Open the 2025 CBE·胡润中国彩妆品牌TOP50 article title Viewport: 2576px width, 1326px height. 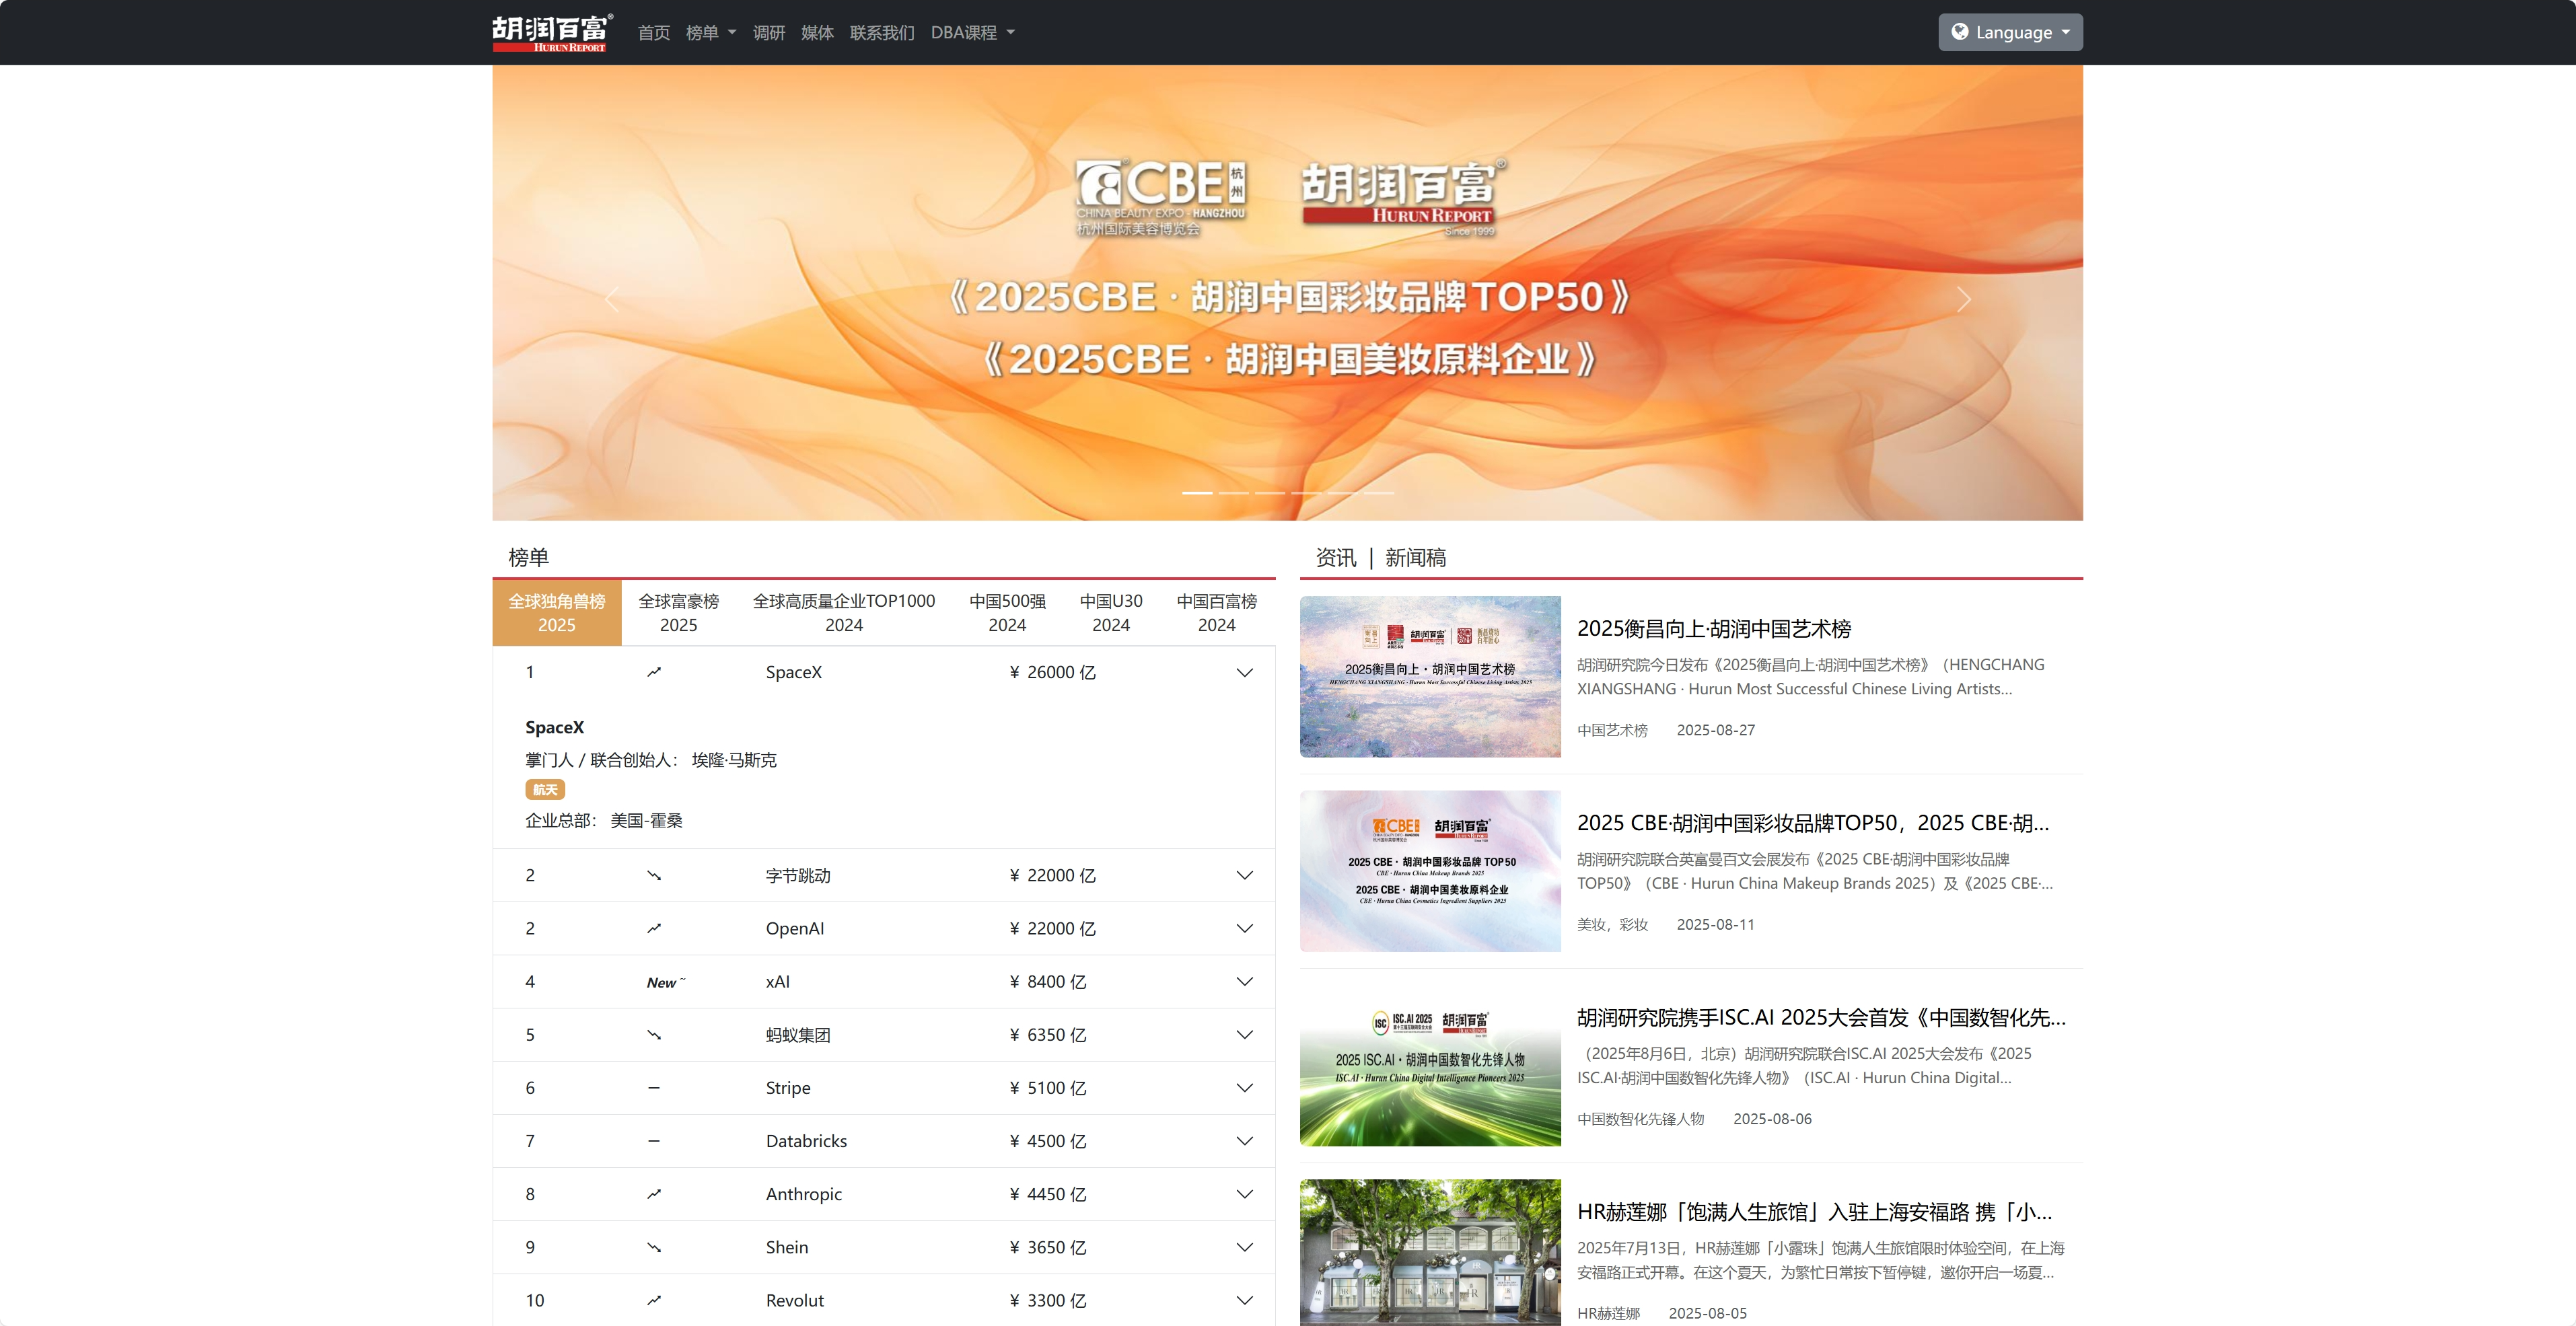[1813, 823]
